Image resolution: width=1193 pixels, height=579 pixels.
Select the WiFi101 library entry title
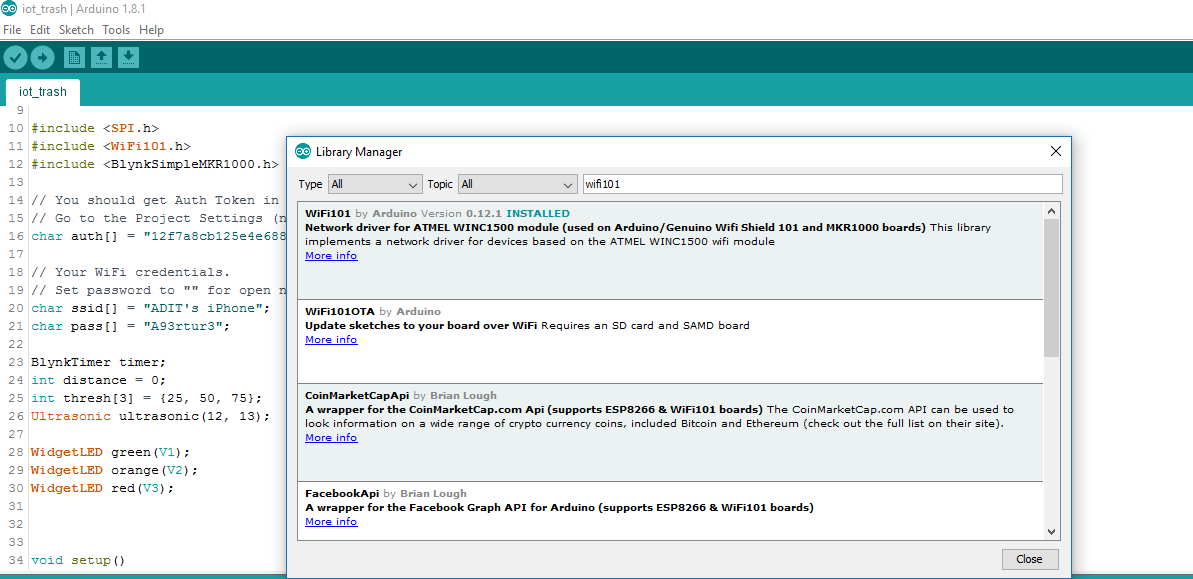[328, 214]
